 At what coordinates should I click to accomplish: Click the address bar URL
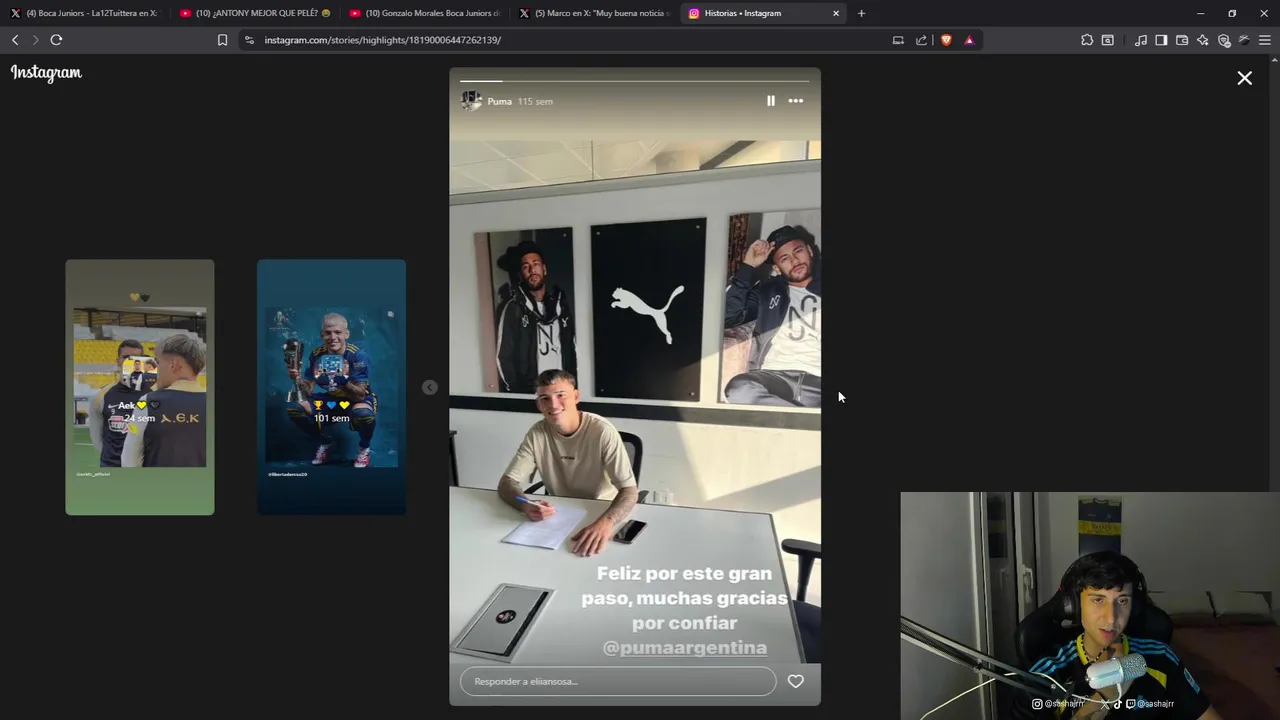pos(383,40)
